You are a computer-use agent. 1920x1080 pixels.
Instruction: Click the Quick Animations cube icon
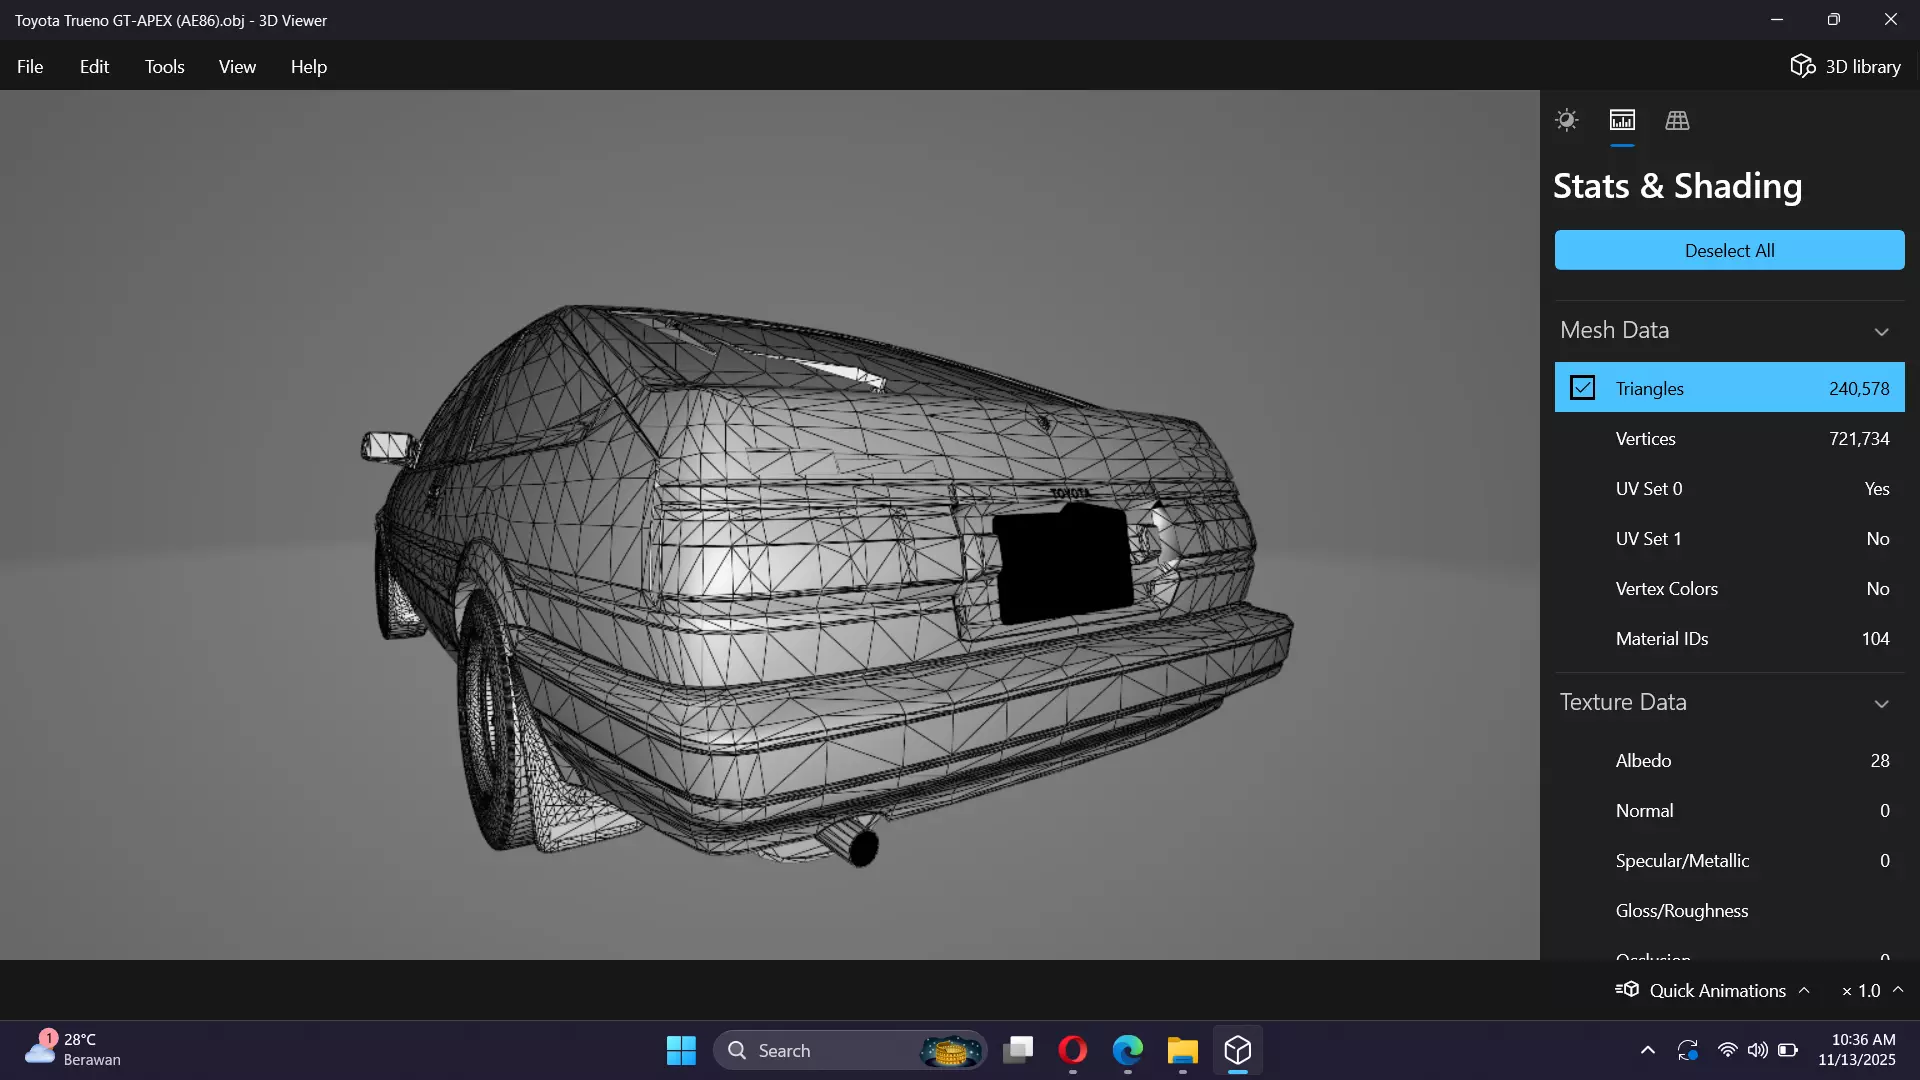[1627, 989]
